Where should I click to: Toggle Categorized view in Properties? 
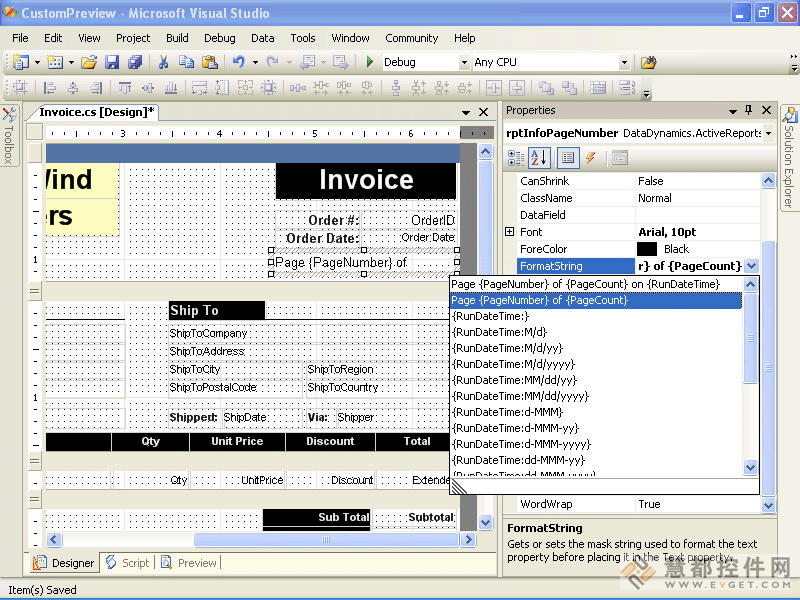(516, 158)
